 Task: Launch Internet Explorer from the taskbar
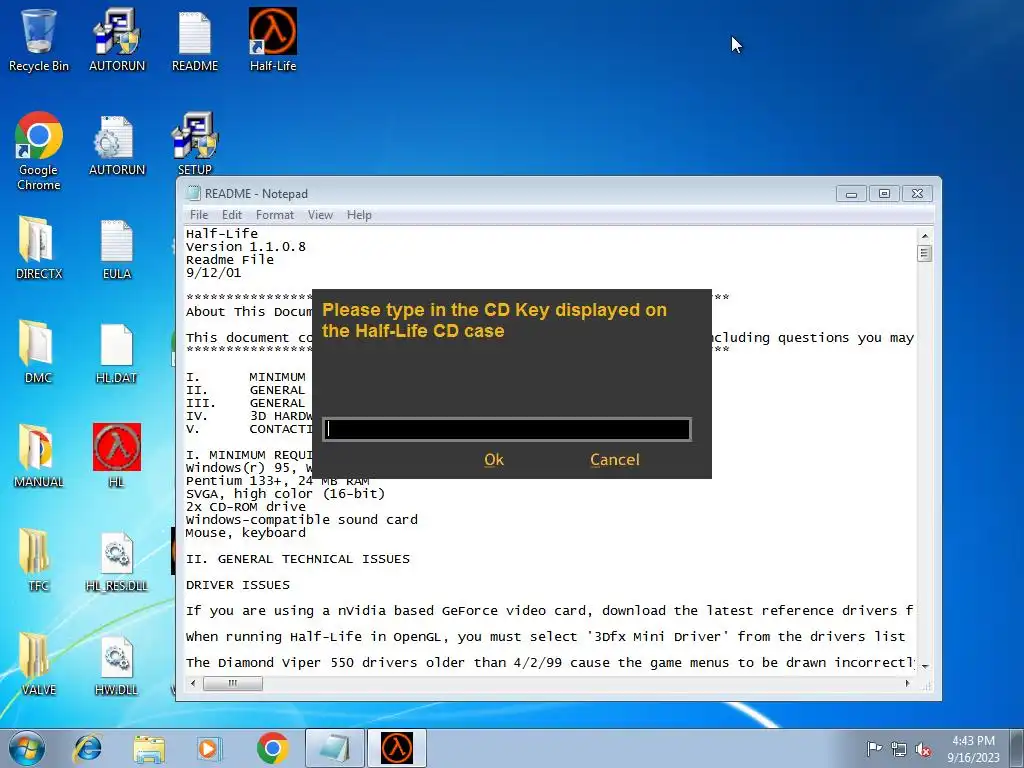point(88,748)
